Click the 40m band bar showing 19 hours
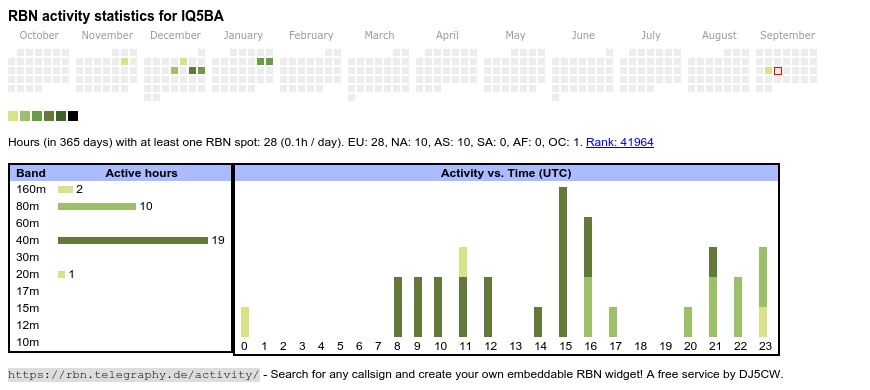 [133, 240]
